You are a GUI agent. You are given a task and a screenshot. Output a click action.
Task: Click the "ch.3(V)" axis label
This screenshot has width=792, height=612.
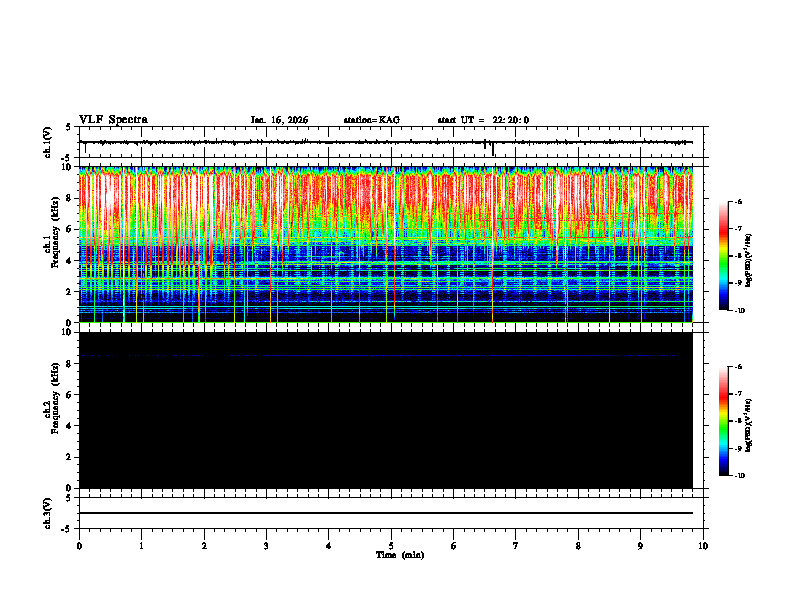pyautogui.click(x=48, y=513)
